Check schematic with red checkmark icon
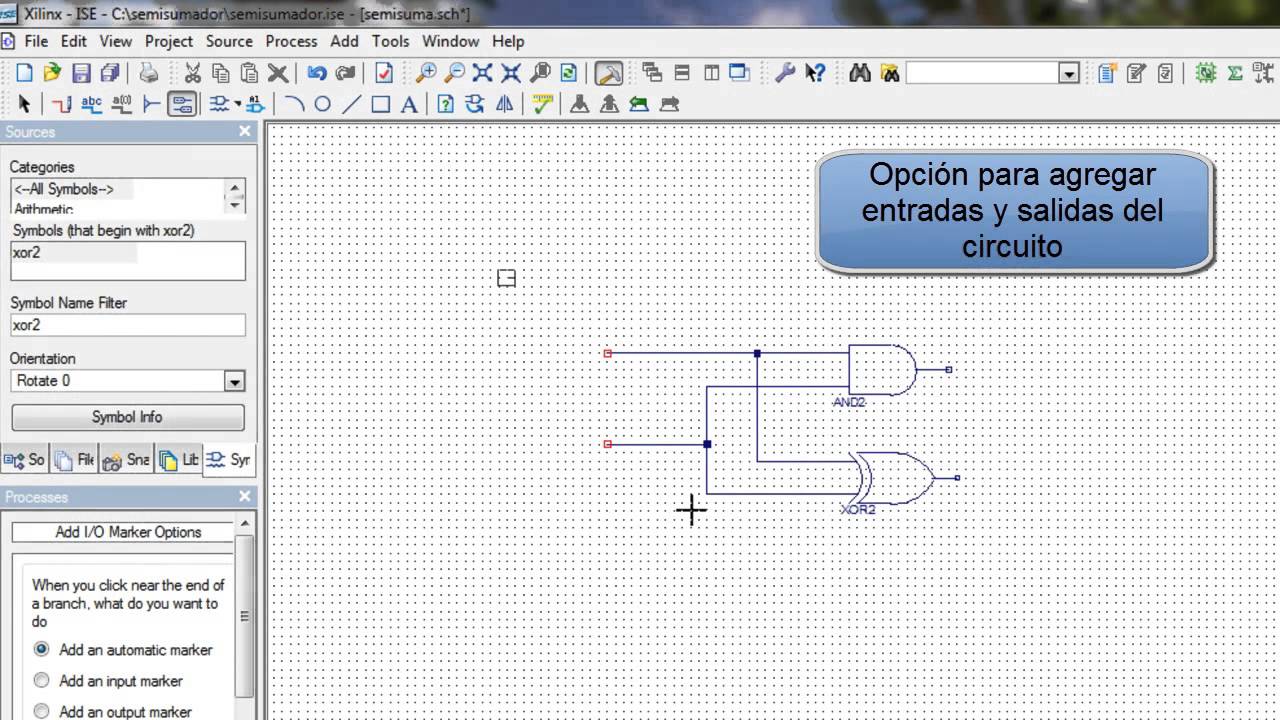 click(x=384, y=73)
